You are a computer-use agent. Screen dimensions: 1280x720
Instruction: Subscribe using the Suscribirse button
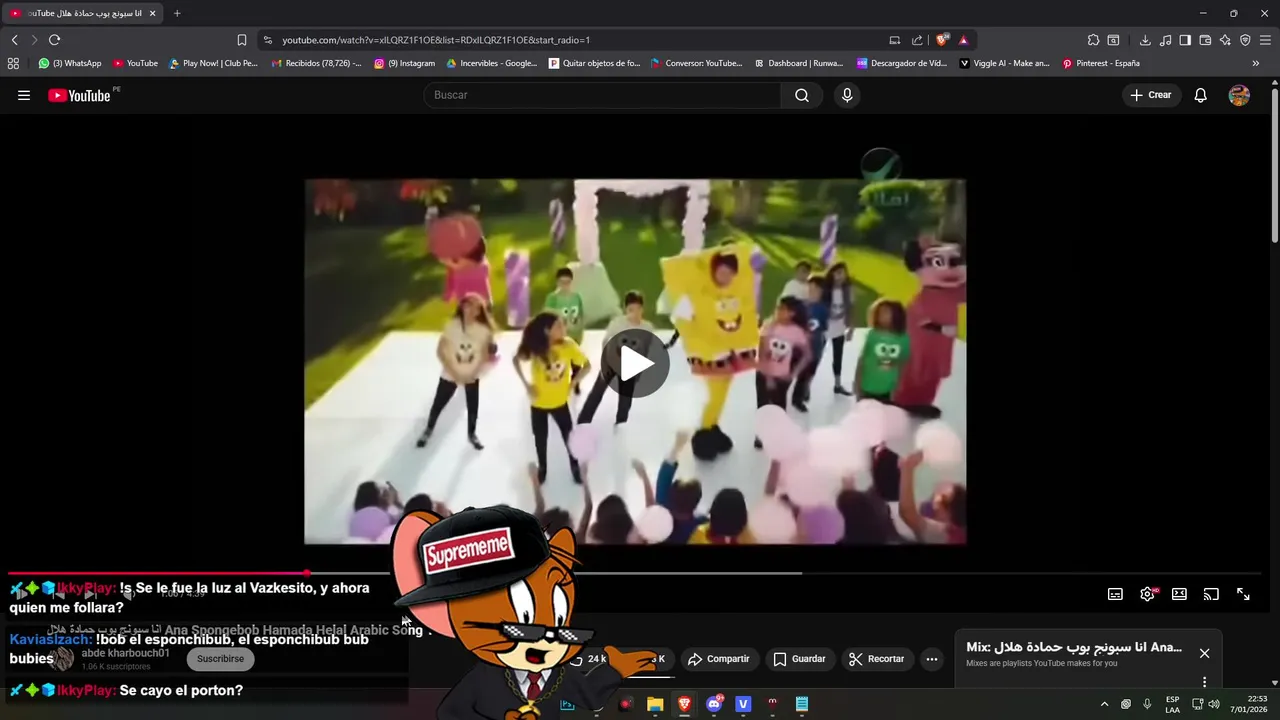coord(220,659)
